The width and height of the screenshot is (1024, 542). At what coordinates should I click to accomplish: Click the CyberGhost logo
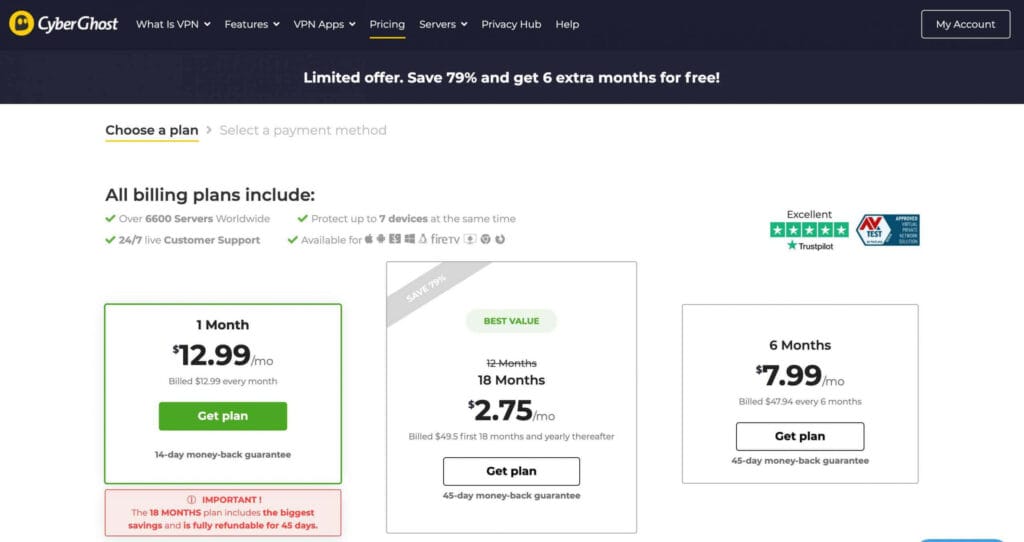[66, 24]
